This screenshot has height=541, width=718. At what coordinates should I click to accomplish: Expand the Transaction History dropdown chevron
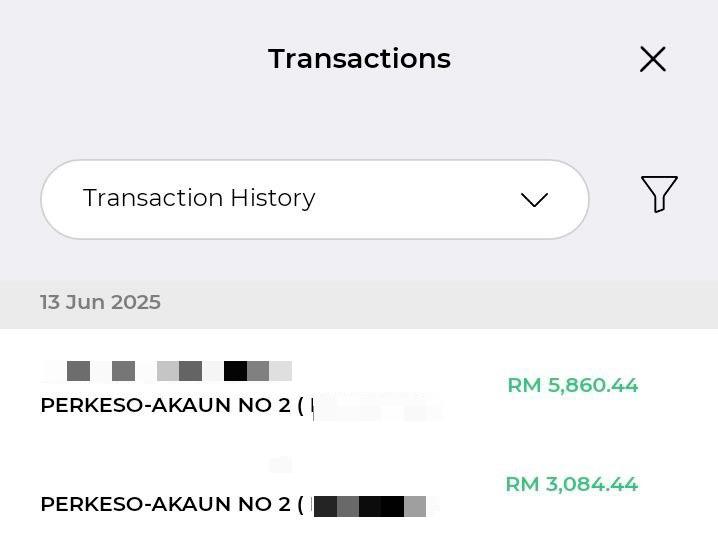pyautogui.click(x=534, y=200)
